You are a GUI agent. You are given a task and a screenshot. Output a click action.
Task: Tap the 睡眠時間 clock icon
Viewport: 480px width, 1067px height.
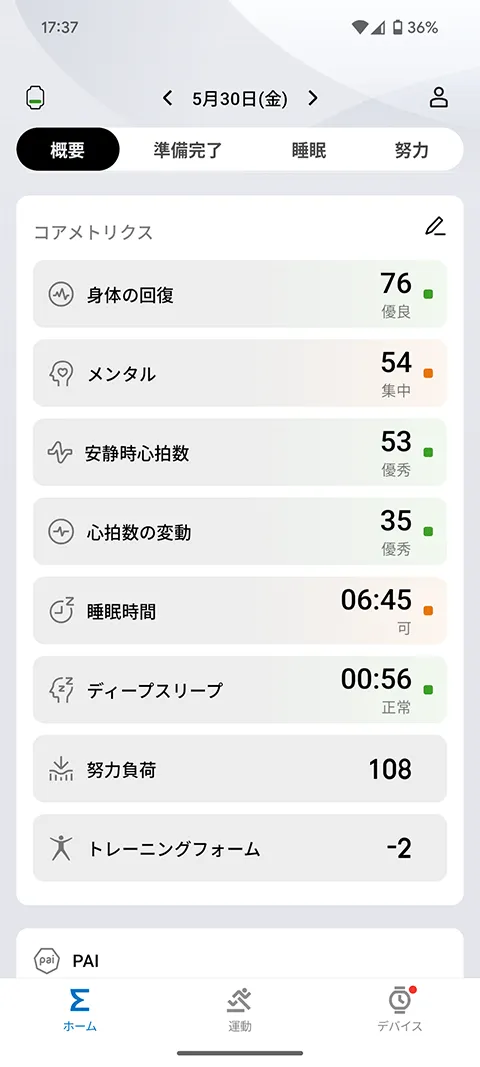(x=61, y=611)
